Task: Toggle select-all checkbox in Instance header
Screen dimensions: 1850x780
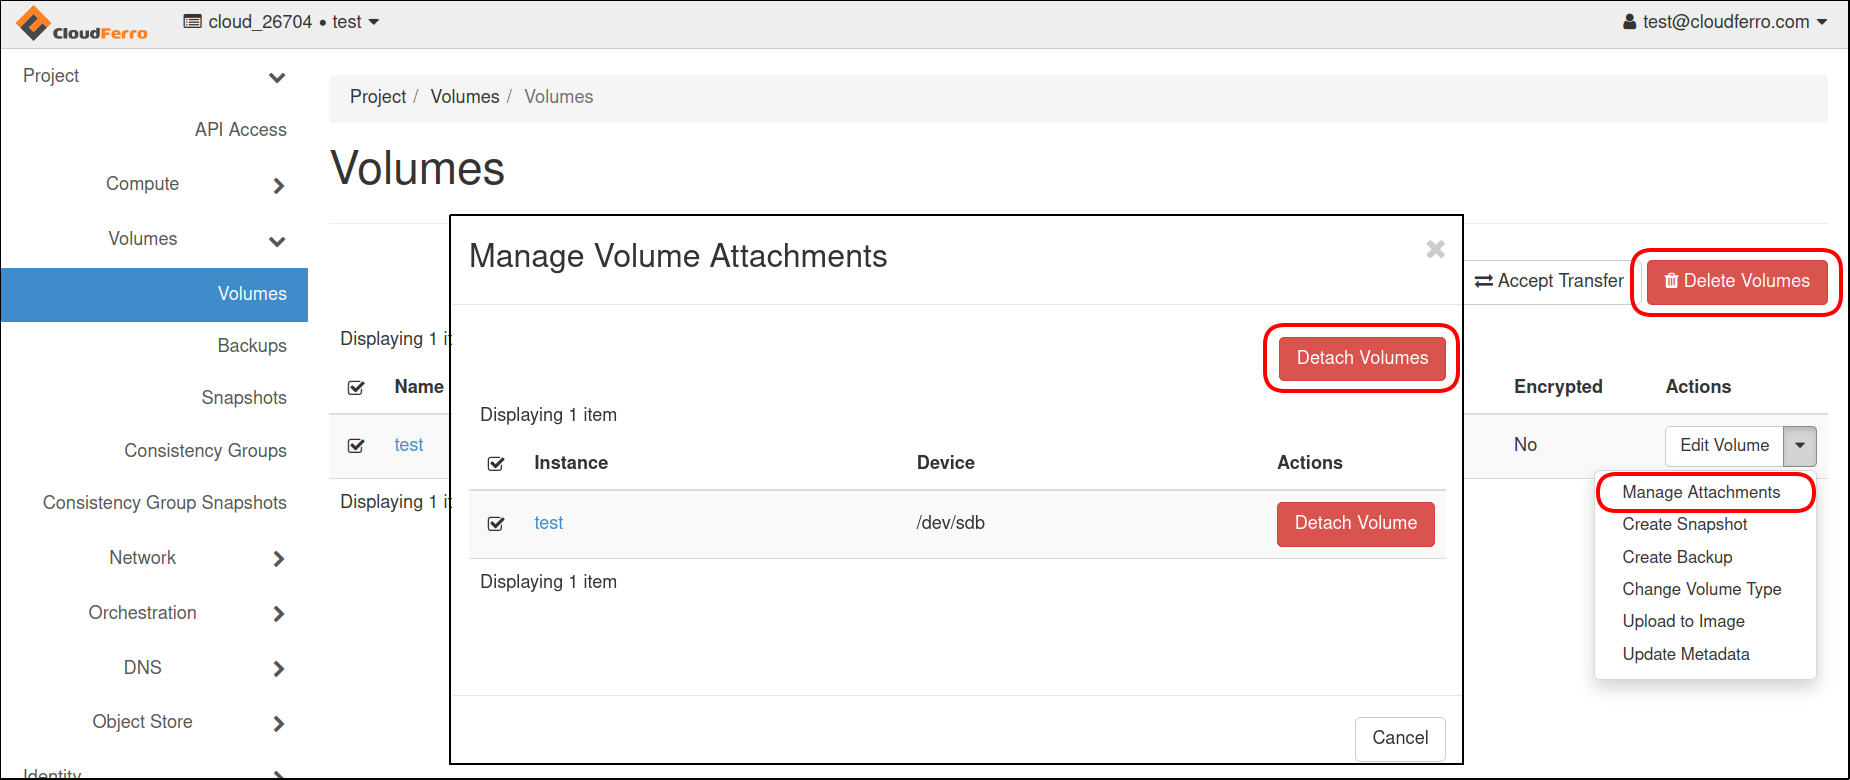Action: click(x=496, y=463)
